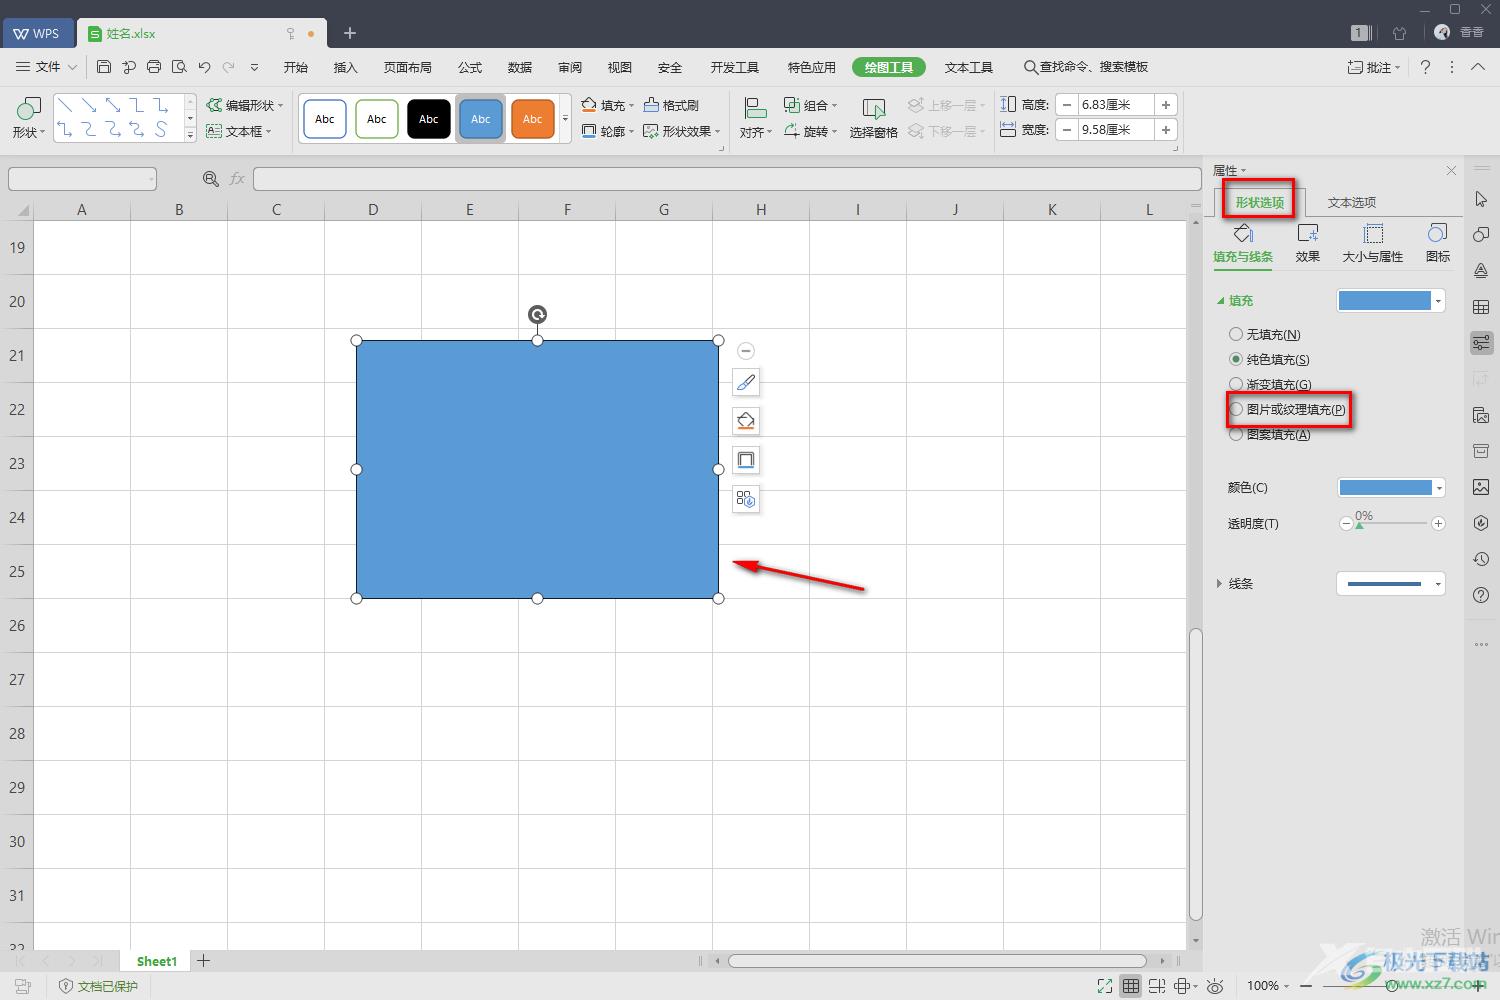Screen dimensions: 1500x1000
Task: Increase shape height with plus button
Action: [x=1166, y=105]
